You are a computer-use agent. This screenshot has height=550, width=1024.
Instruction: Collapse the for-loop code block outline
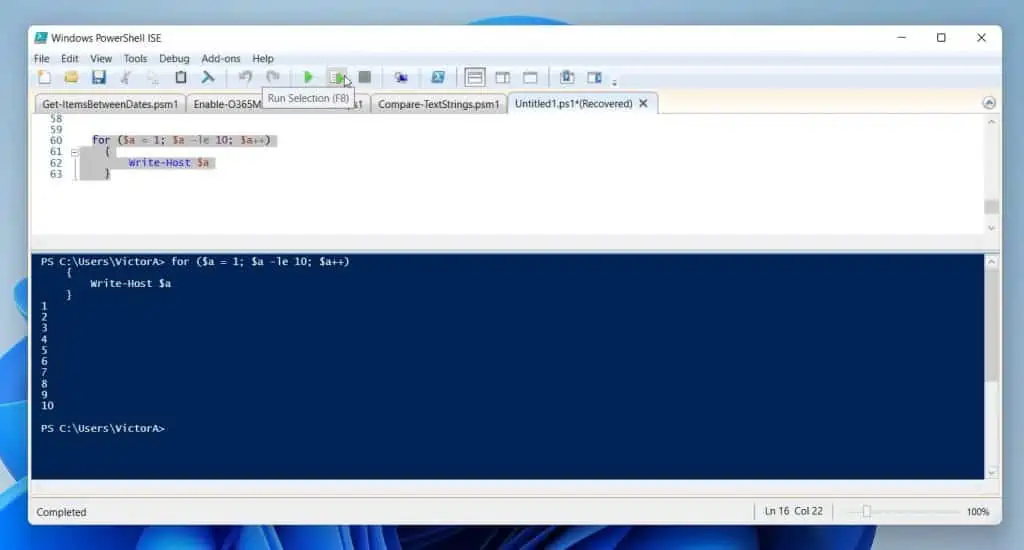(74, 152)
